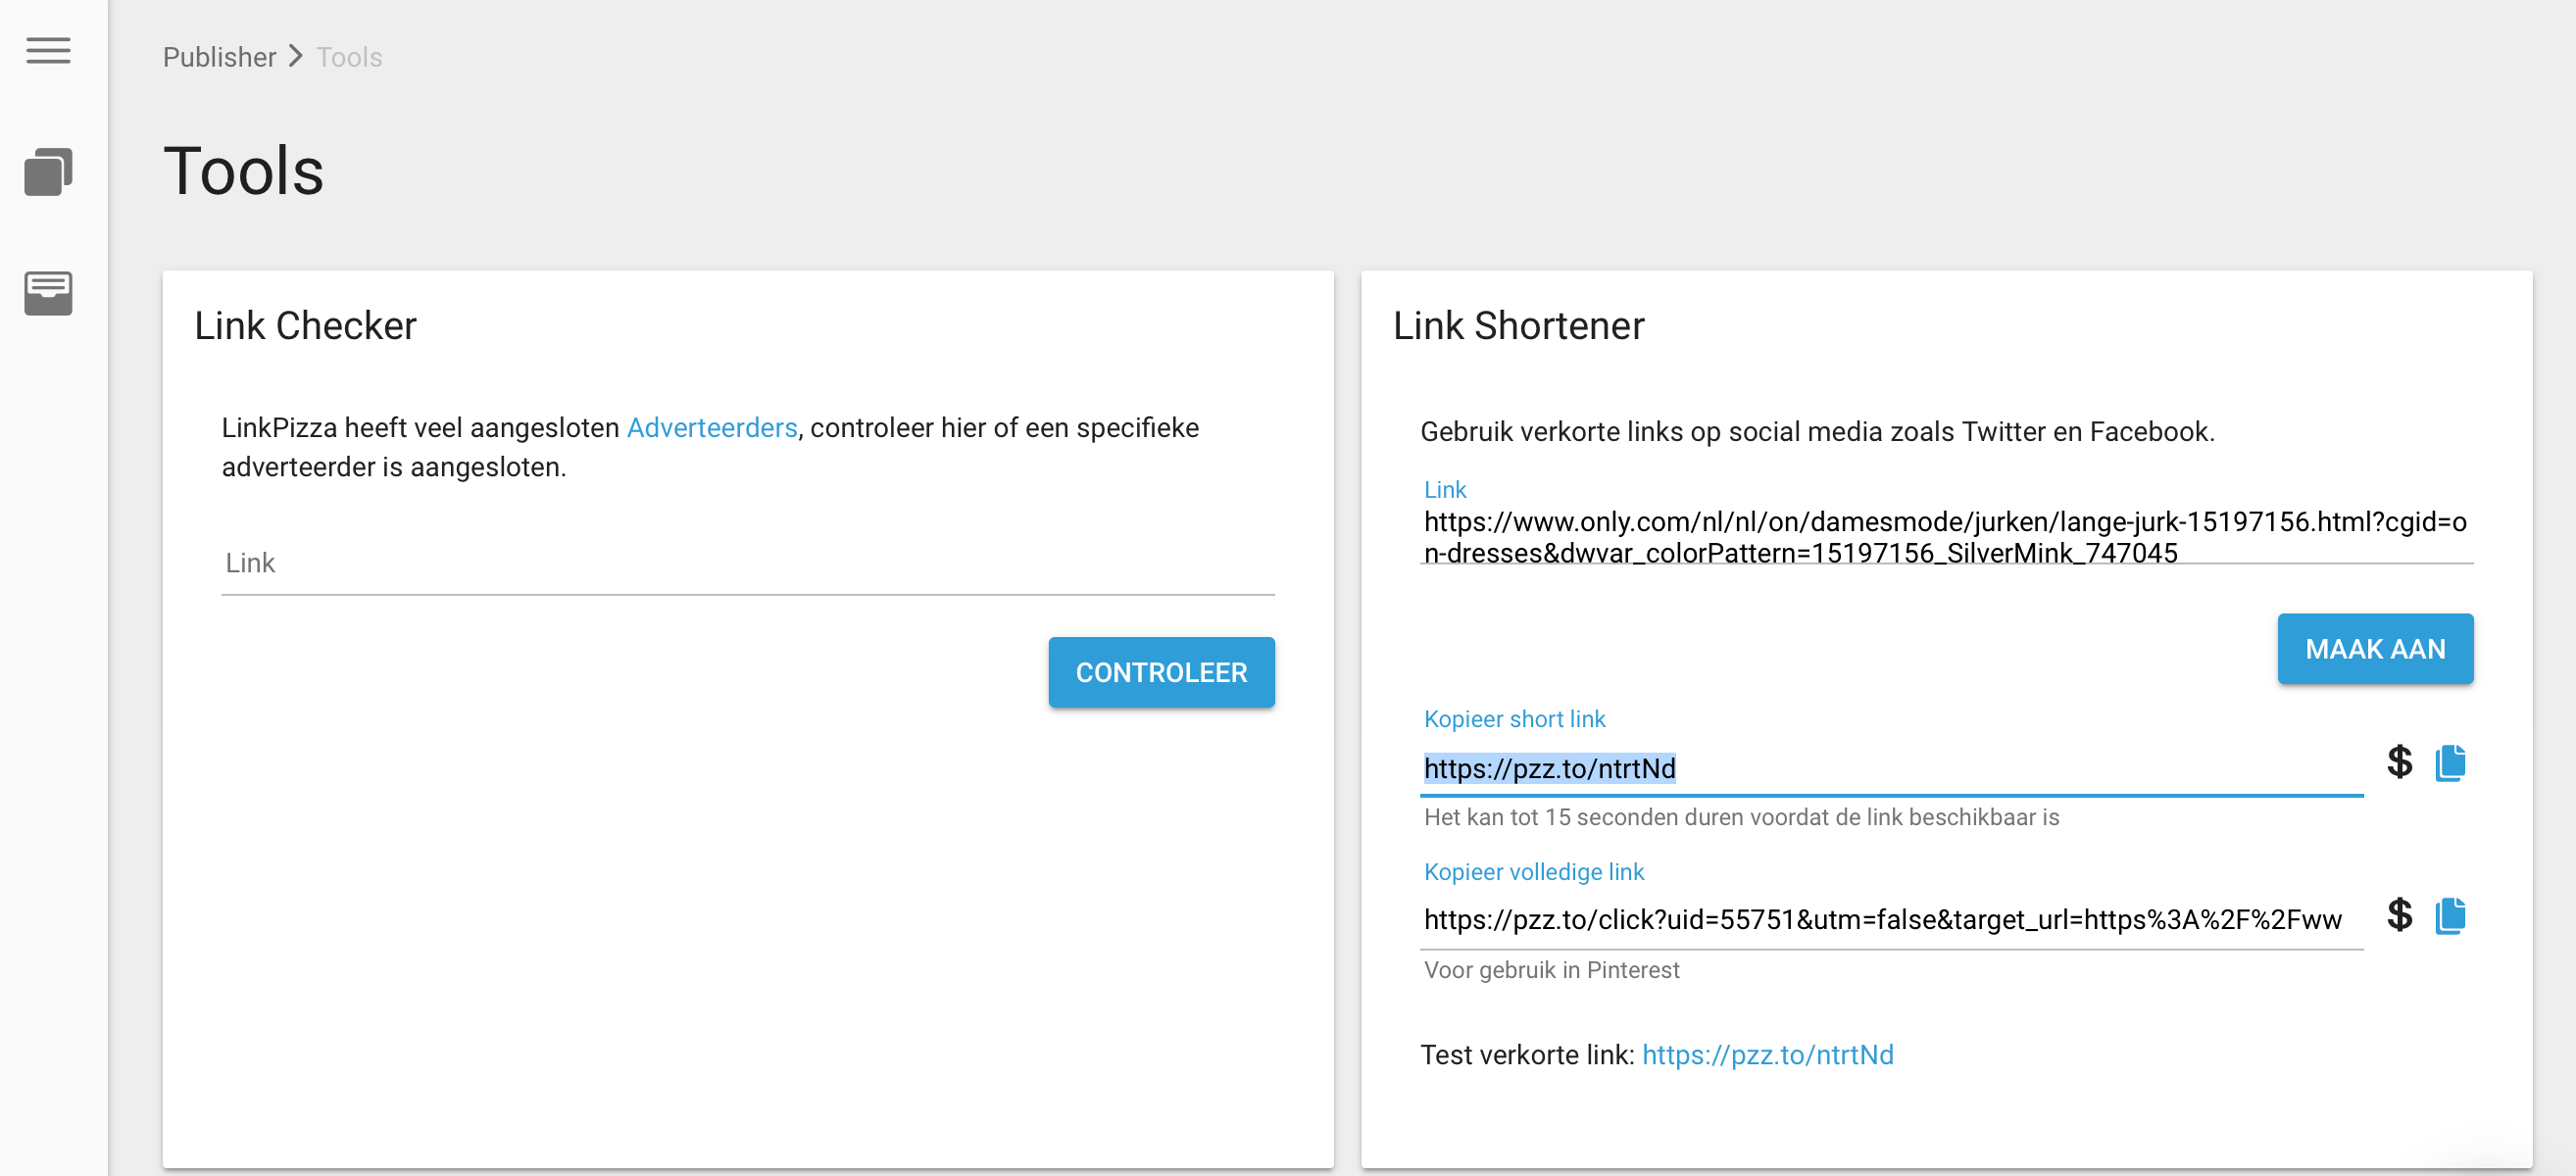Click the short link output field
Screen dimensions: 2576x1176
1890,768
